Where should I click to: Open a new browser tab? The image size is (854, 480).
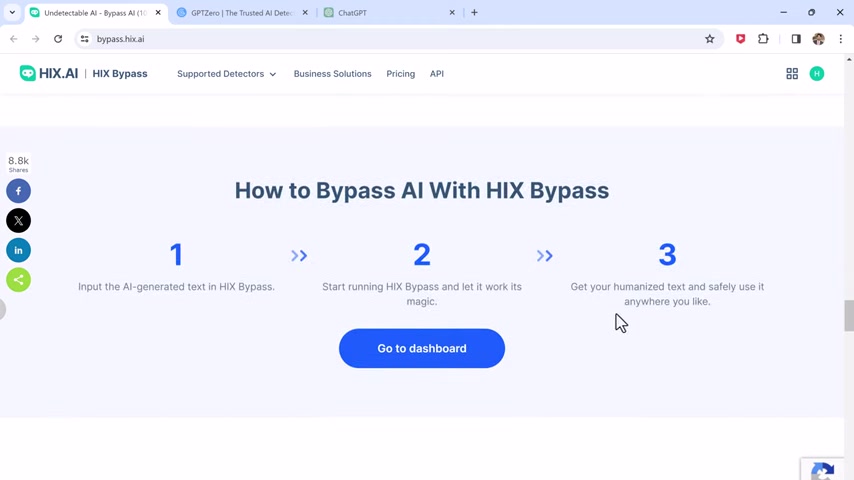pyautogui.click(x=474, y=13)
